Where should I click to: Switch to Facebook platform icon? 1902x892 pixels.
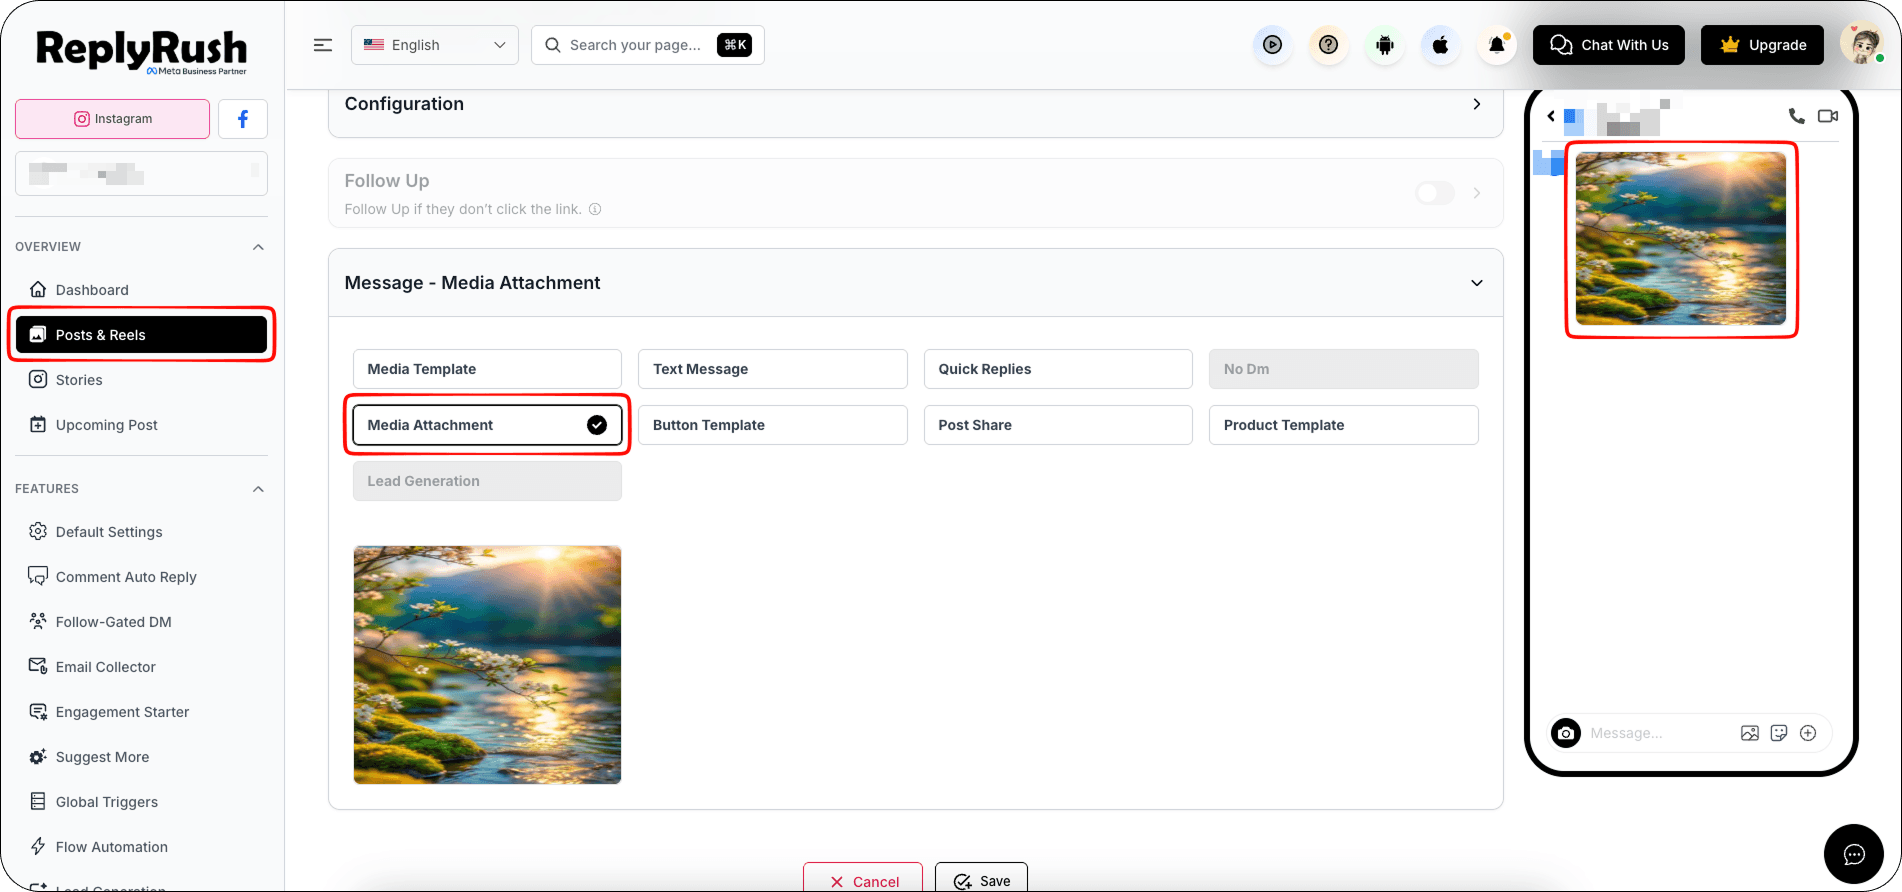pyautogui.click(x=243, y=119)
